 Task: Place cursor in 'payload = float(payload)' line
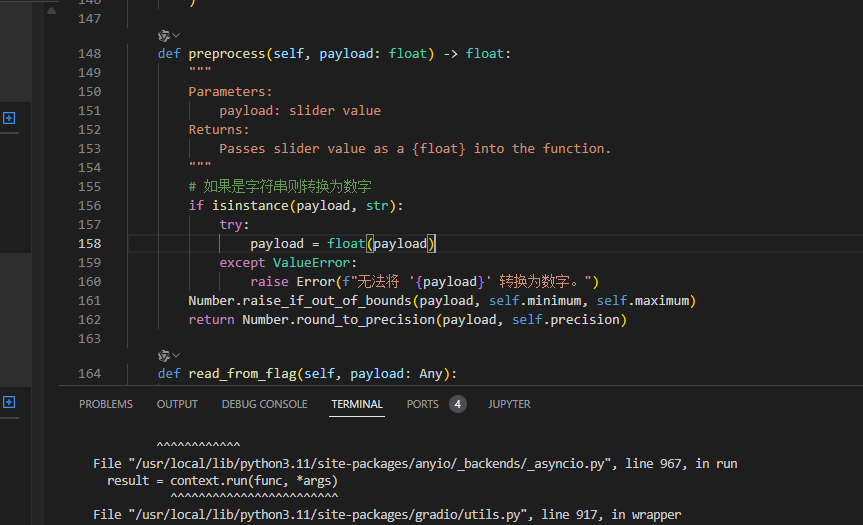(x=342, y=243)
